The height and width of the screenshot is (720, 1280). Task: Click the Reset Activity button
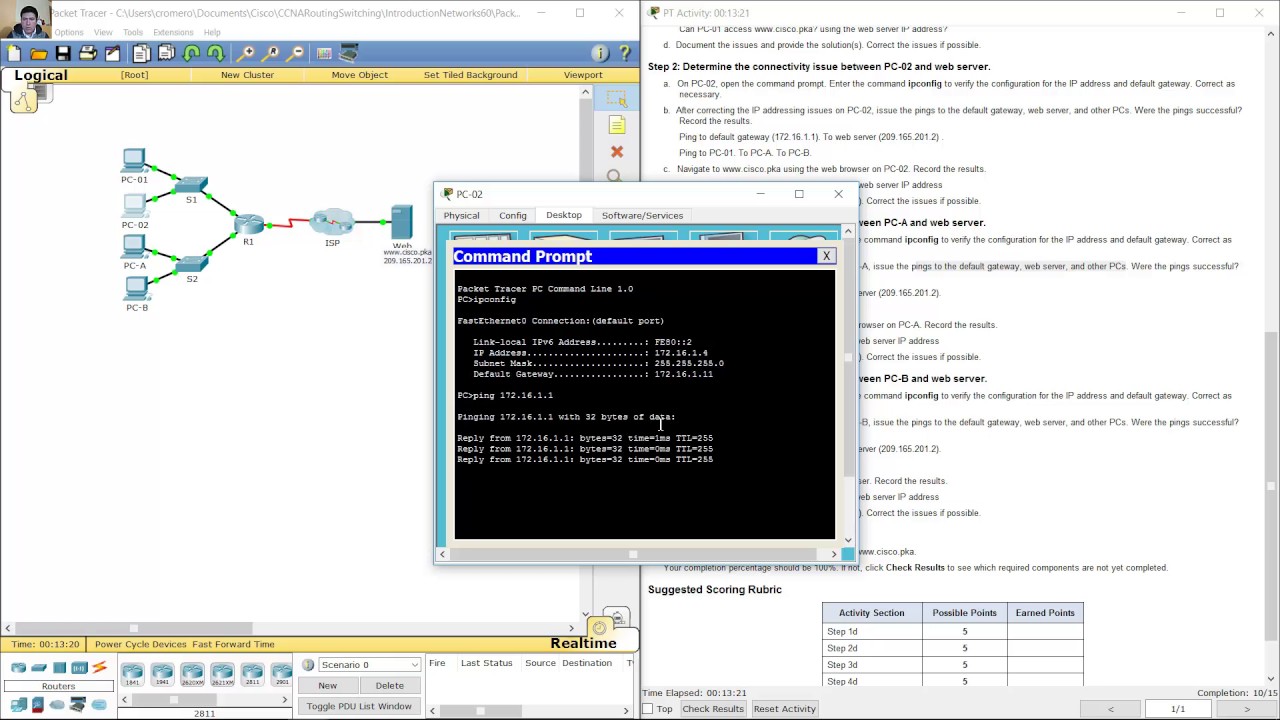[785, 709]
